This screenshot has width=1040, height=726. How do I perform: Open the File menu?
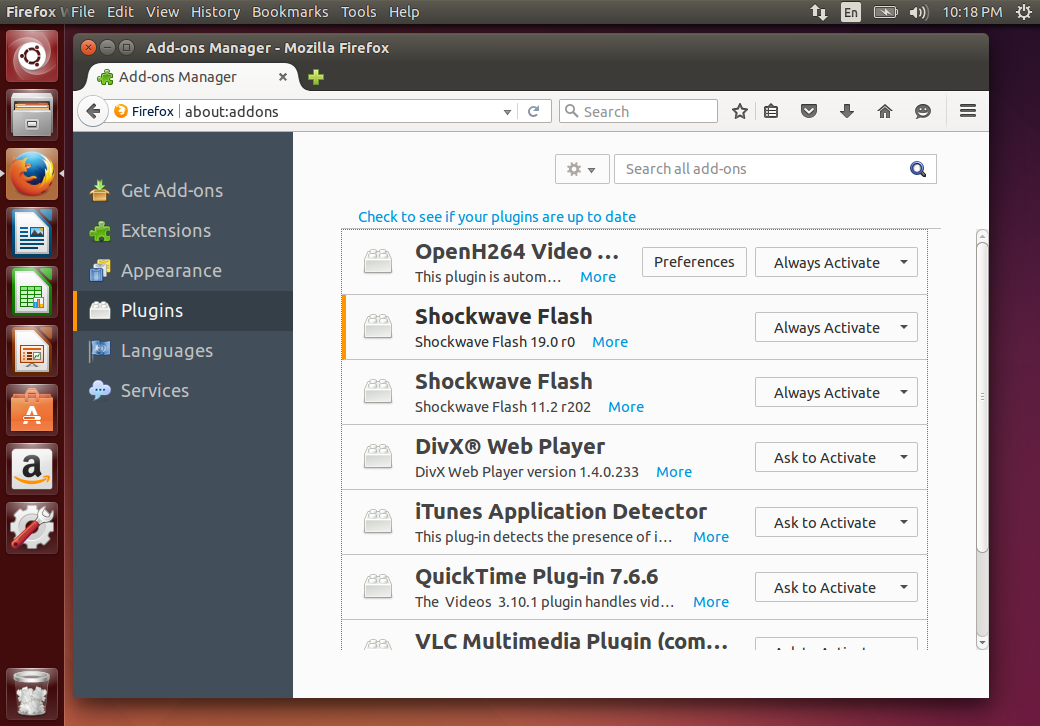(83, 12)
